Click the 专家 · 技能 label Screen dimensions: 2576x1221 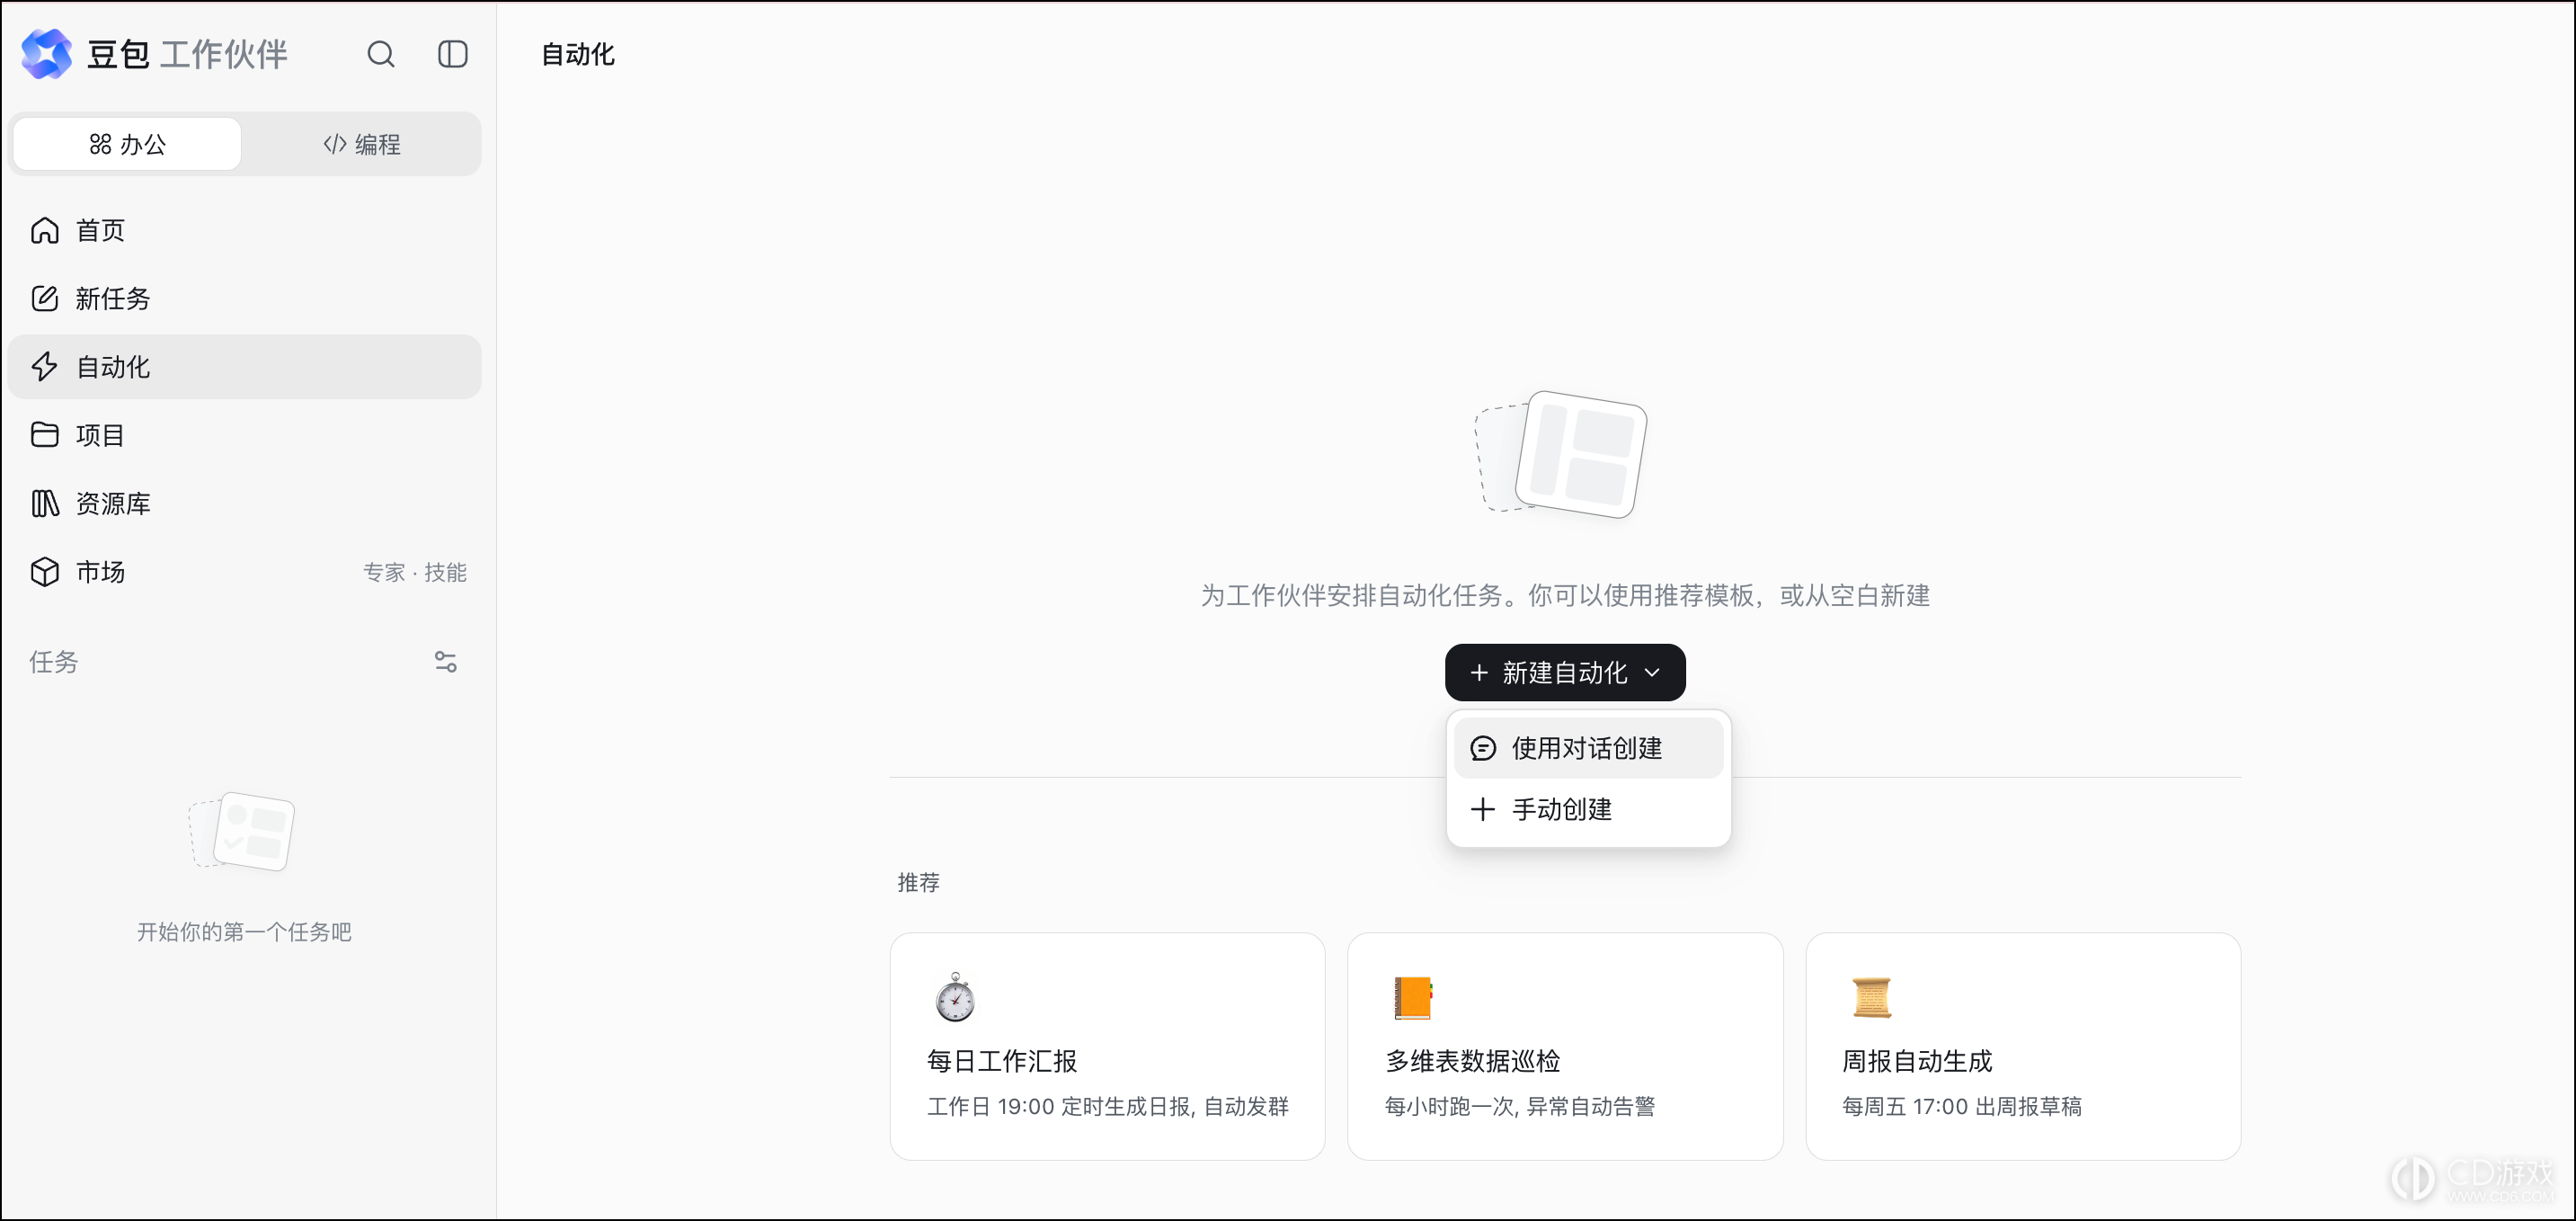(x=415, y=572)
